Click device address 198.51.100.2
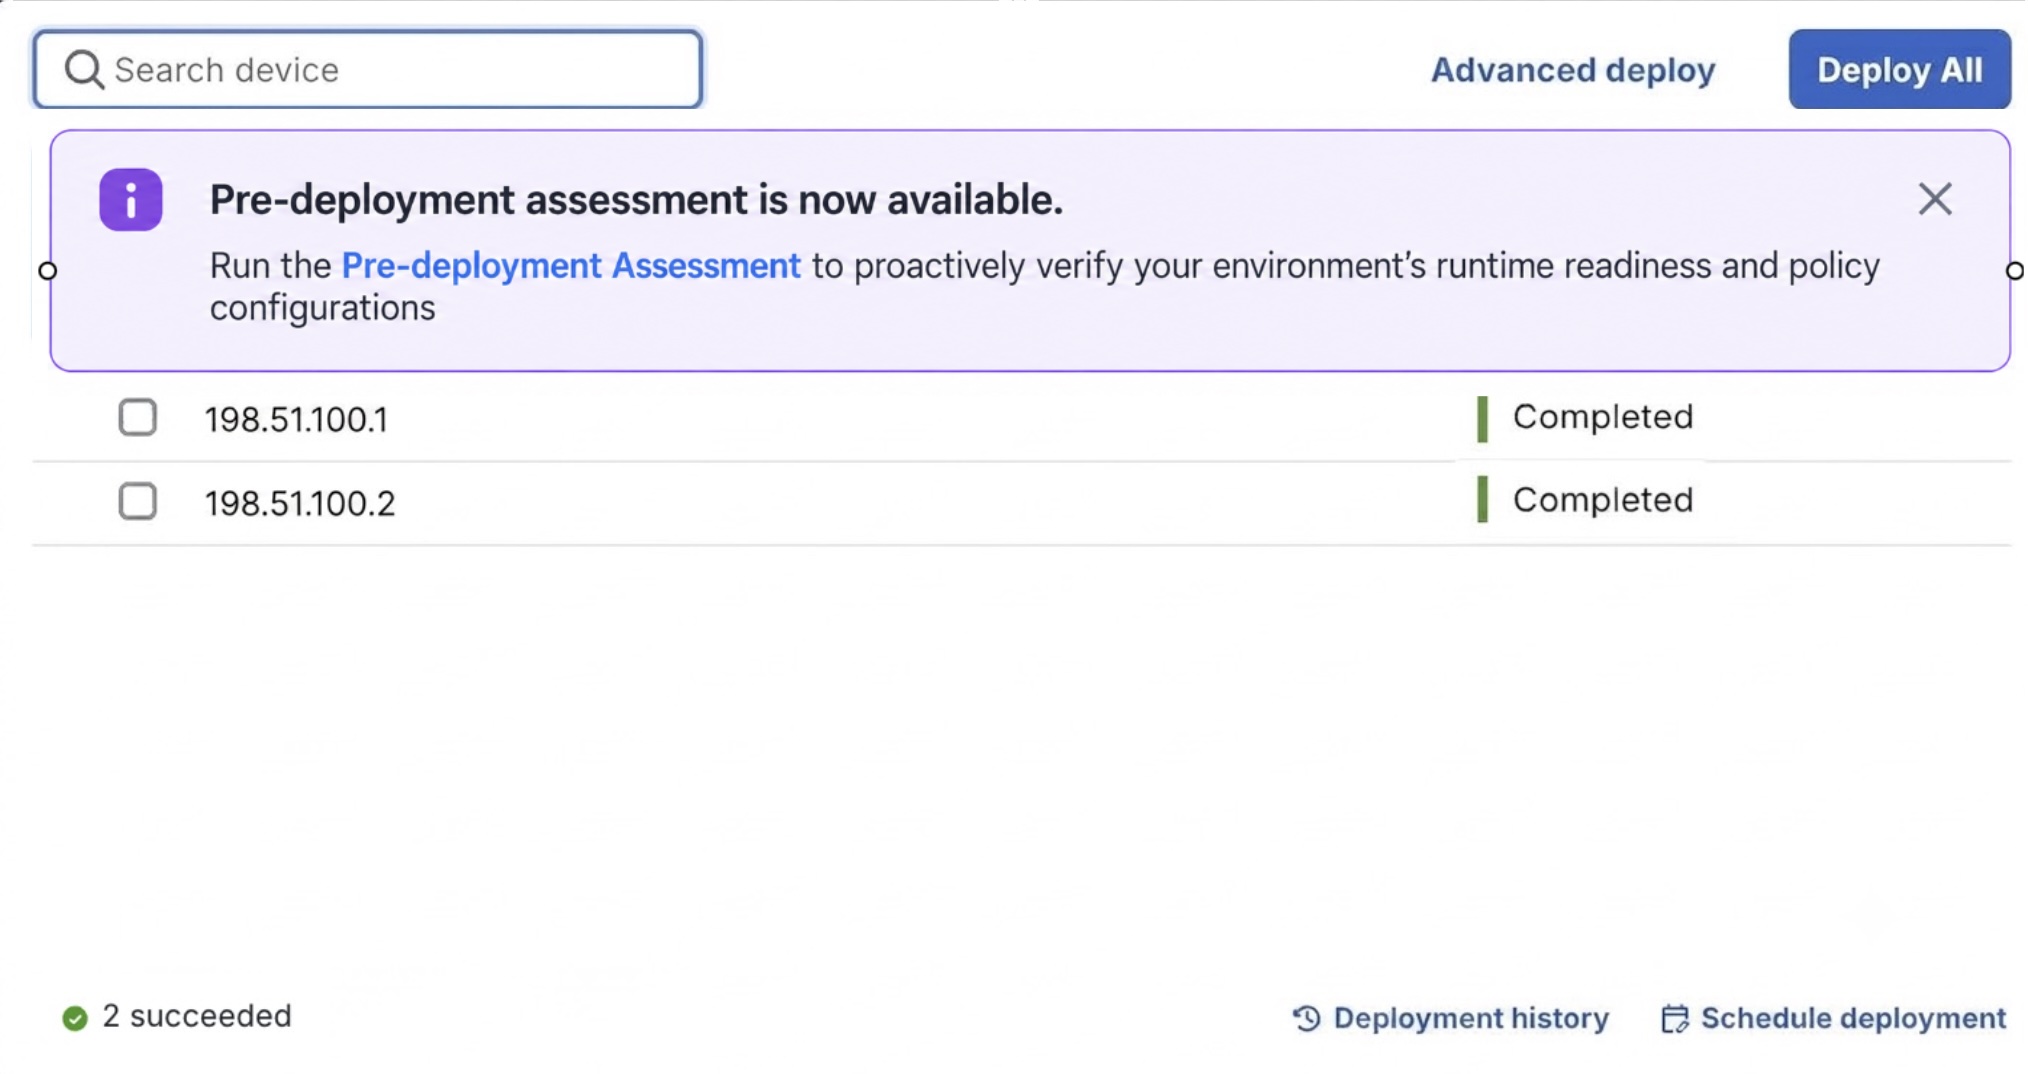This screenshot has height=1074, width=2028. tap(300, 503)
